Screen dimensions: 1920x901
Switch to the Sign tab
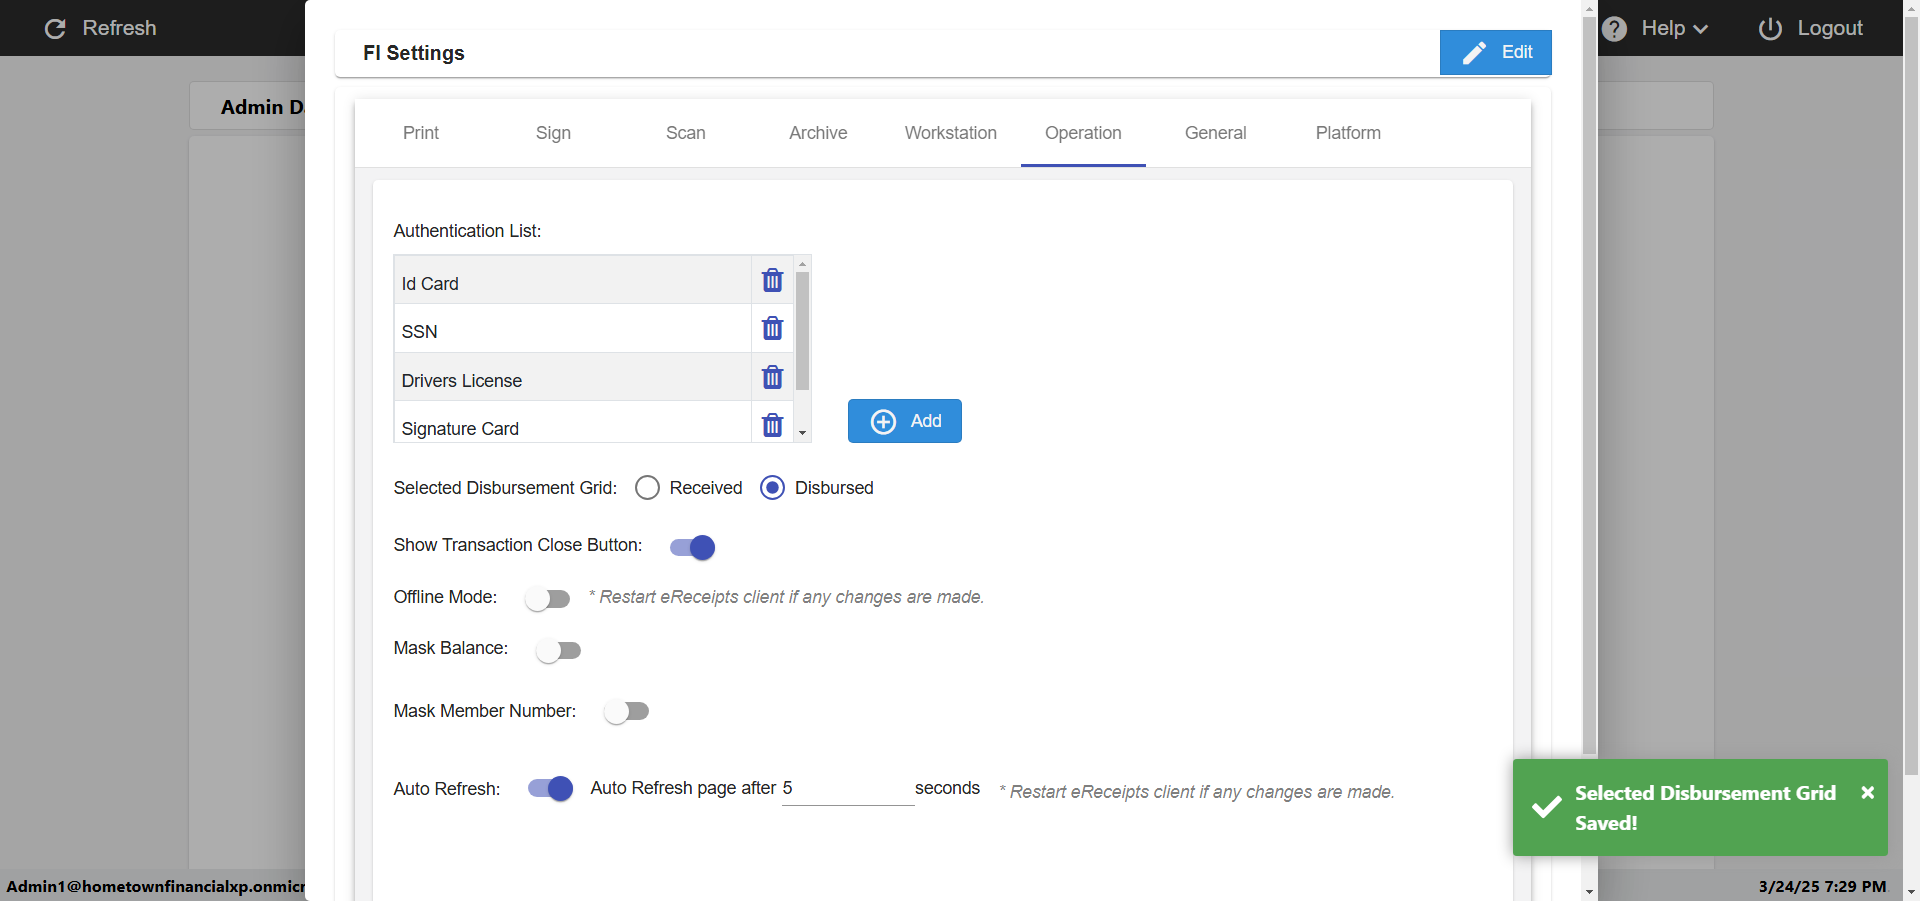click(553, 133)
